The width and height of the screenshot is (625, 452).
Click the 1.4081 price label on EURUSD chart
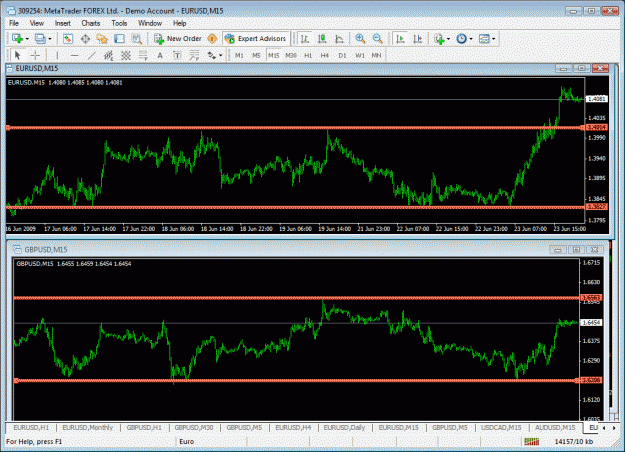597,99
